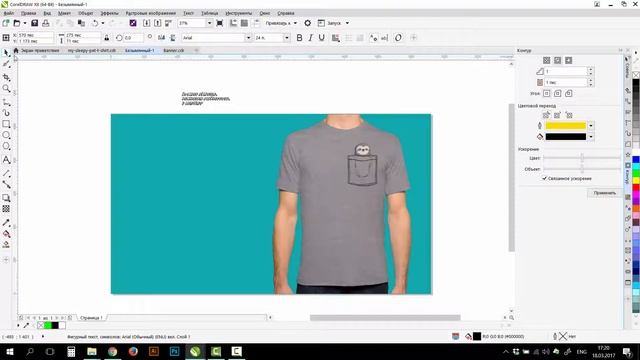Click the Windows Start button

(9, 351)
